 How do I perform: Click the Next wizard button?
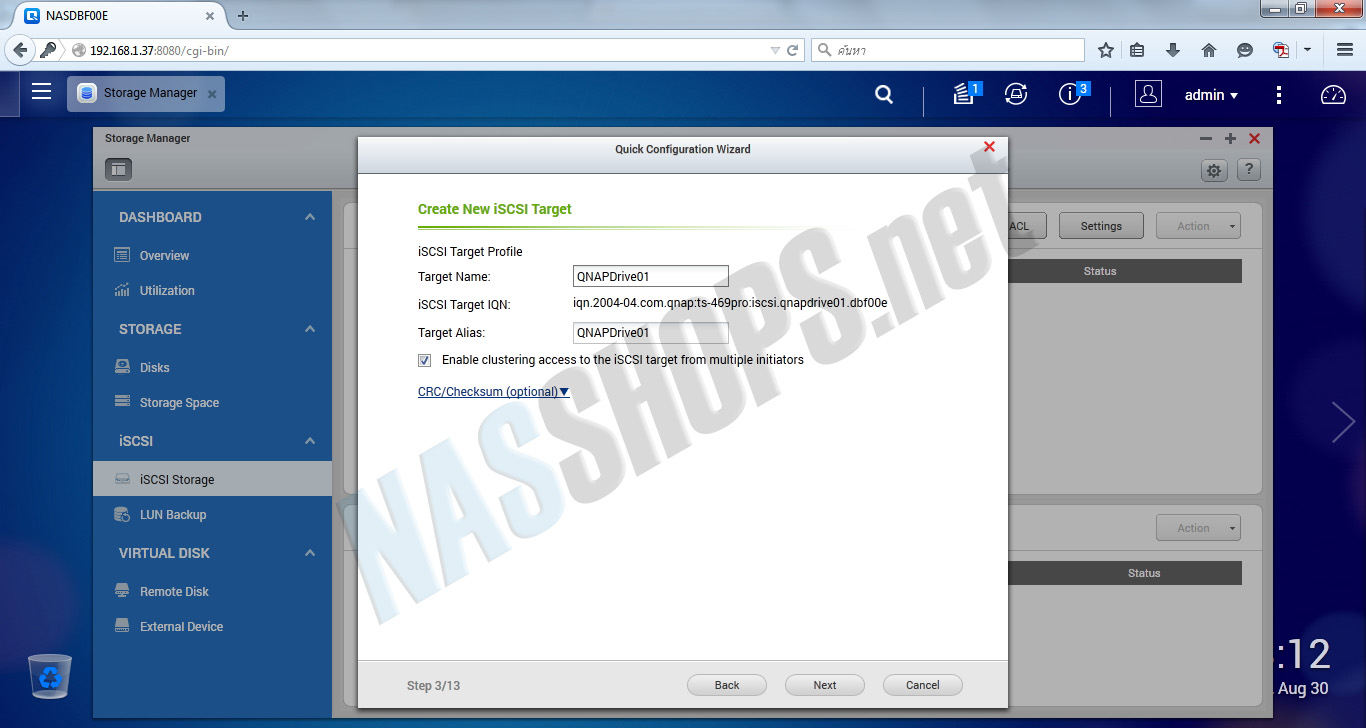[x=825, y=685]
